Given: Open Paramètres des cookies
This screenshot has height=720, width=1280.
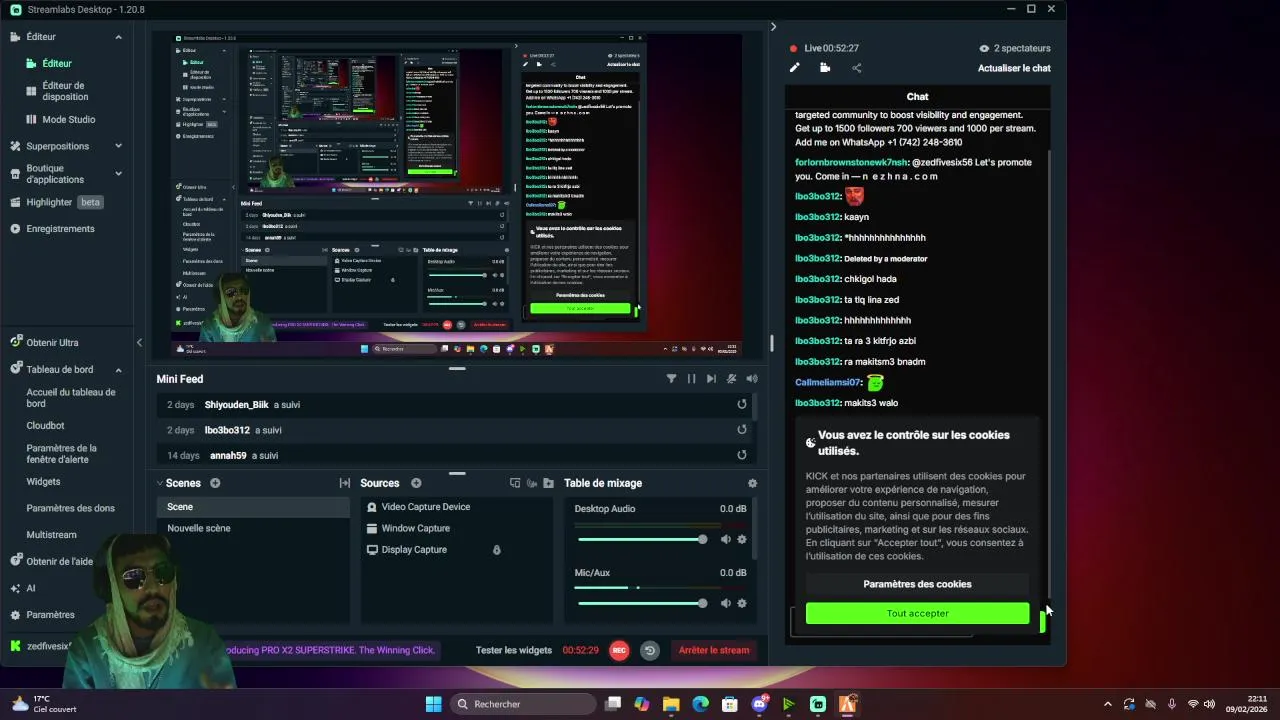Looking at the screenshot, I should pyautogui.click(x=917, y=584).
